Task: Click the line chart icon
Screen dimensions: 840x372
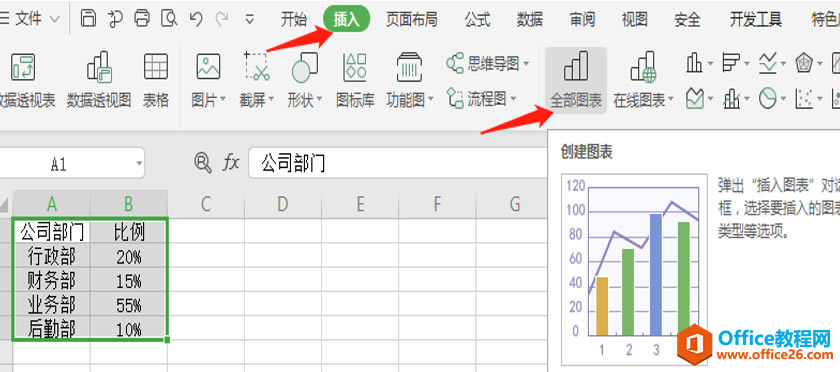Action: 768,64
